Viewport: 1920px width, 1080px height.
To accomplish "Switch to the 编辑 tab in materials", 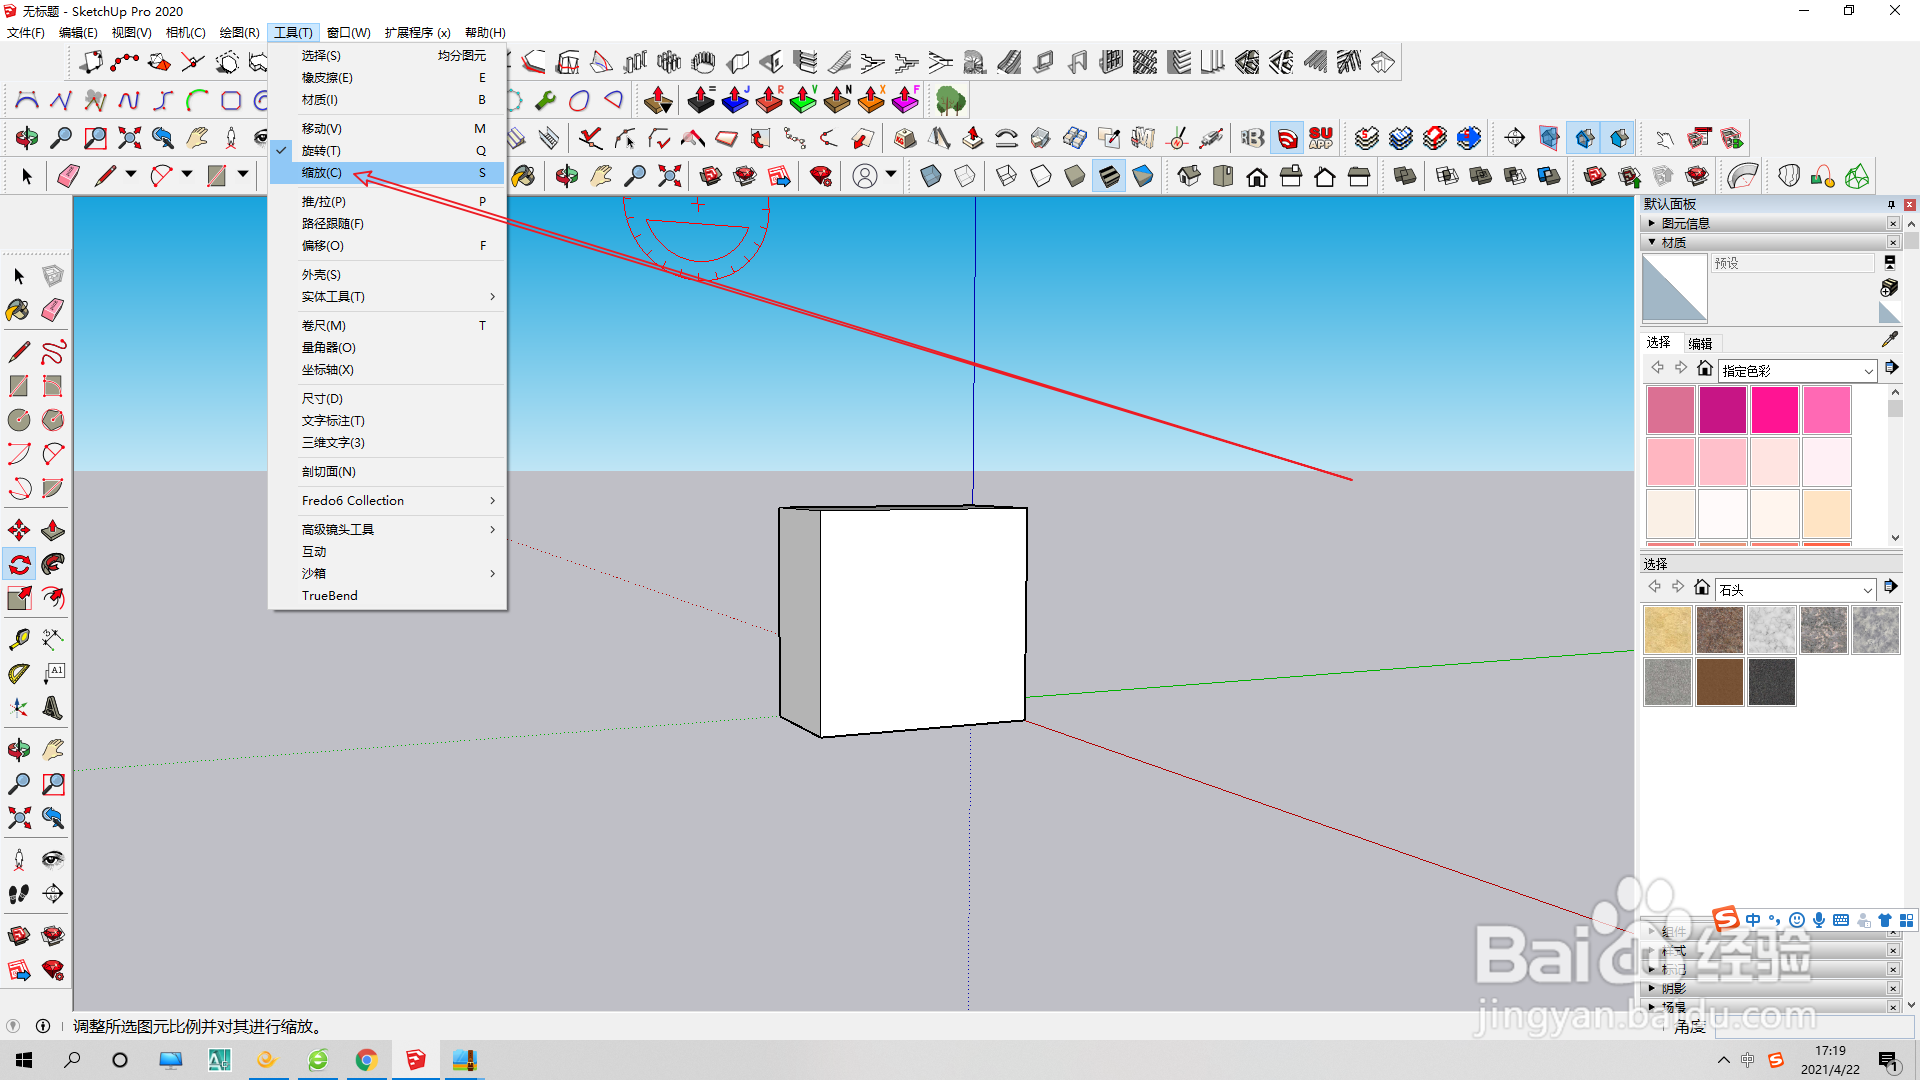I will (x=1700, y=343).
